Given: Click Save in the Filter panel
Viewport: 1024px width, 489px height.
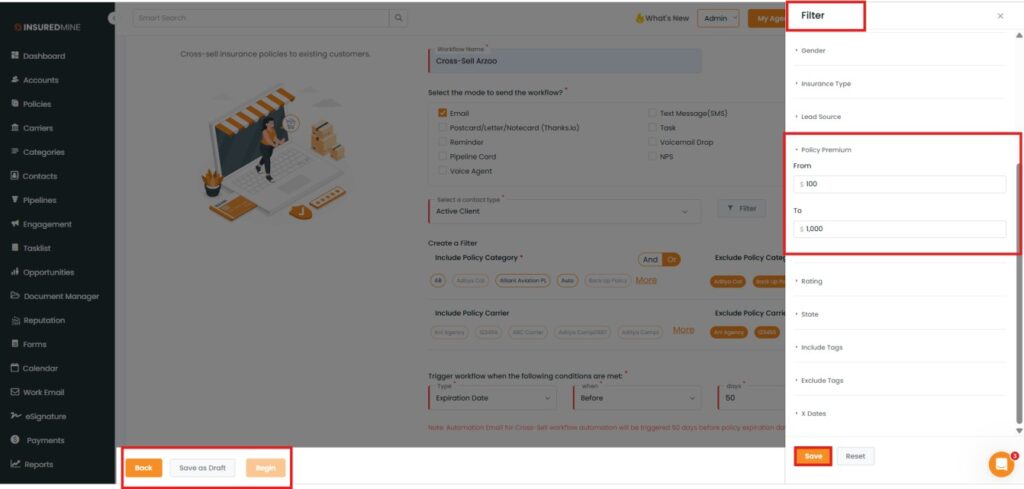Looking at the screenshot, I should click(813, 456).
